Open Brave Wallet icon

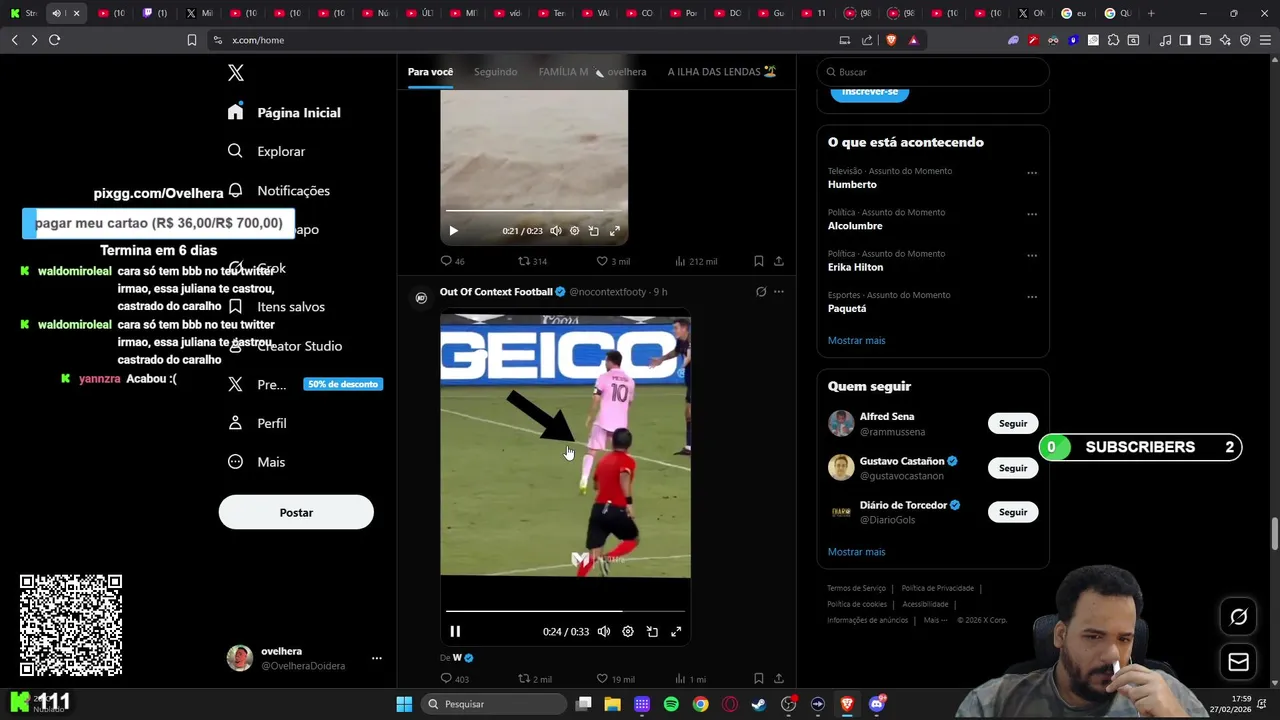click(x=1205, y=40)
